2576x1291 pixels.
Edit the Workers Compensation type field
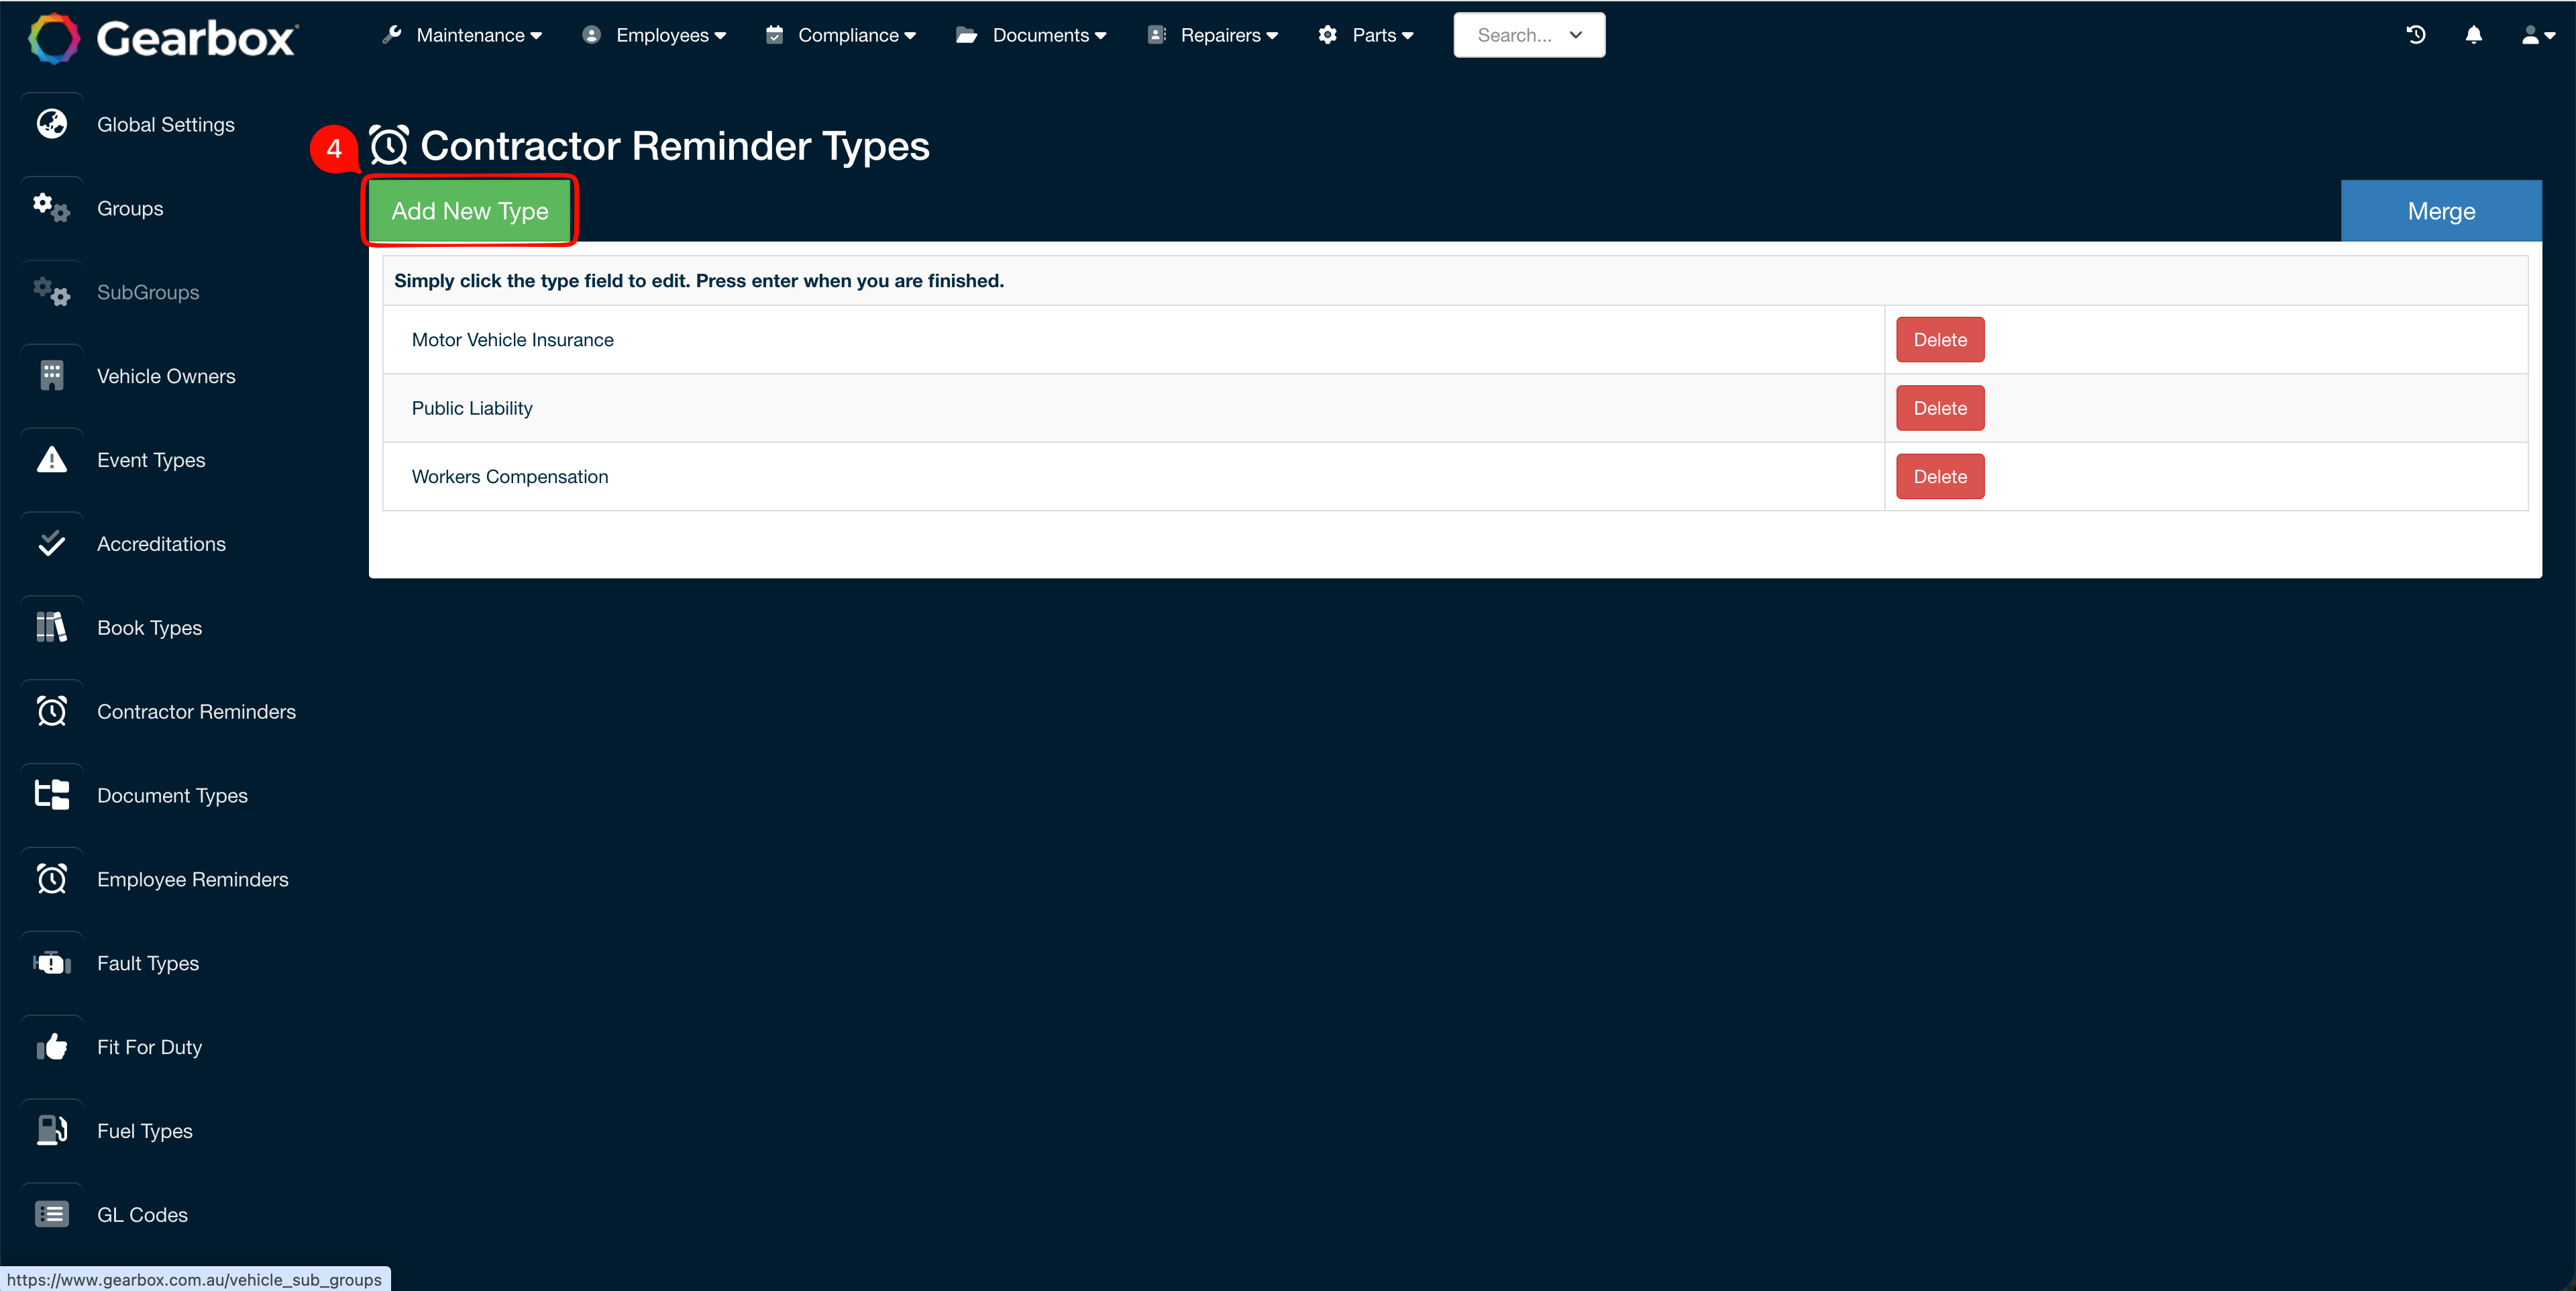coord(1133,477)
